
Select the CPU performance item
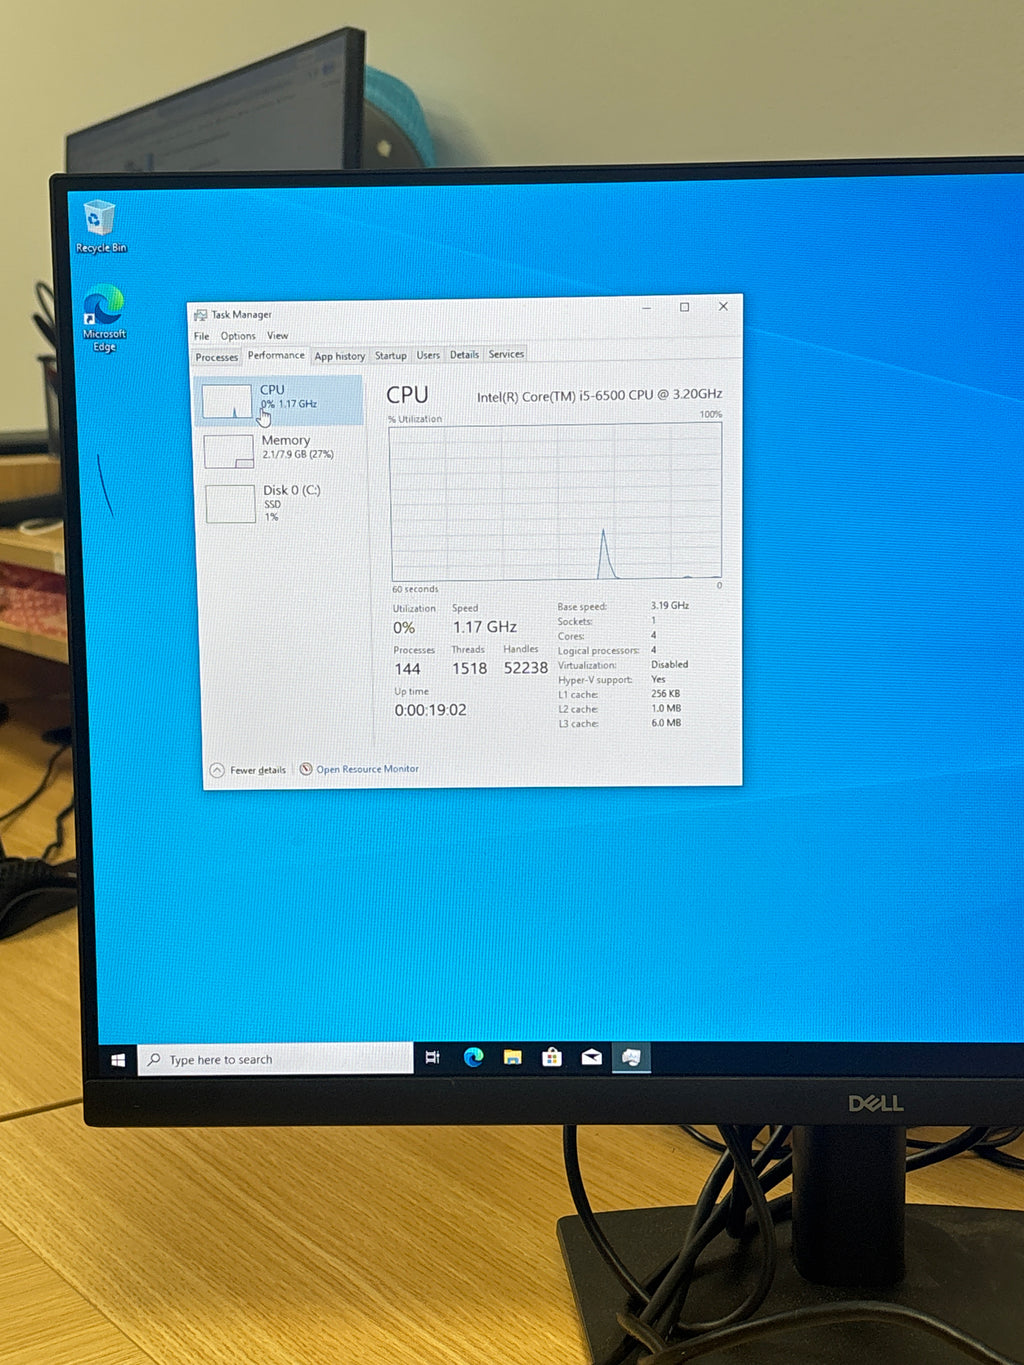(x=279, y=400)
